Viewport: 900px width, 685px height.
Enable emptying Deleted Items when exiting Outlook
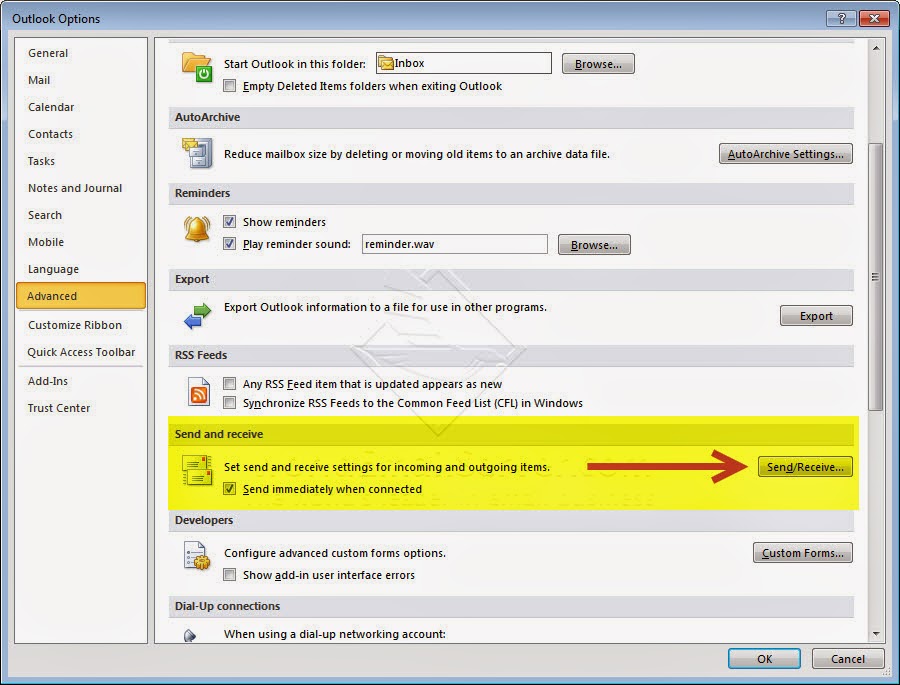click(229, 86)
